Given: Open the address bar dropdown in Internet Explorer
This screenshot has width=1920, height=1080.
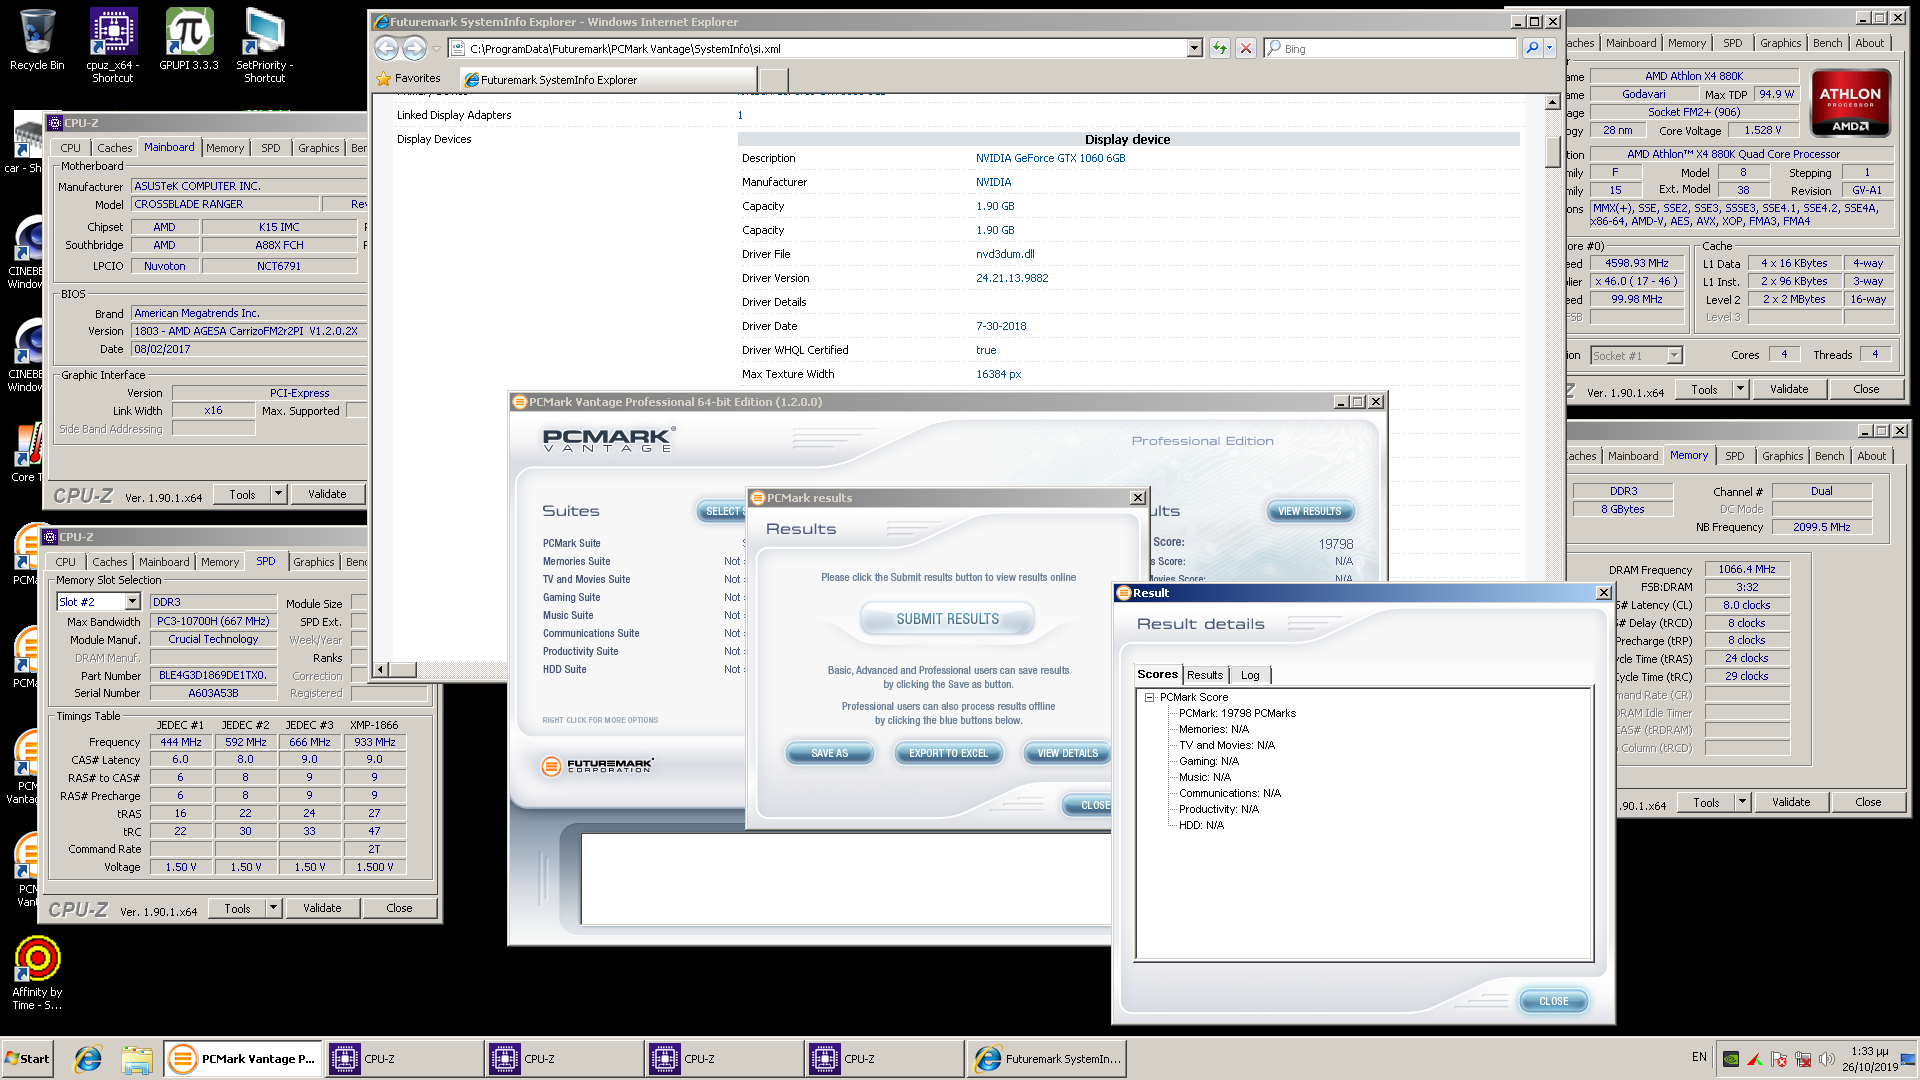Looking at the screenshot, I should coord(1194,48).
